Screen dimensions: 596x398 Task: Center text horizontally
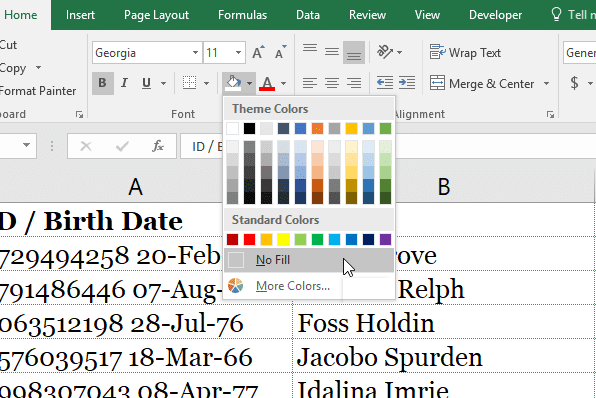tap(332, 83)
